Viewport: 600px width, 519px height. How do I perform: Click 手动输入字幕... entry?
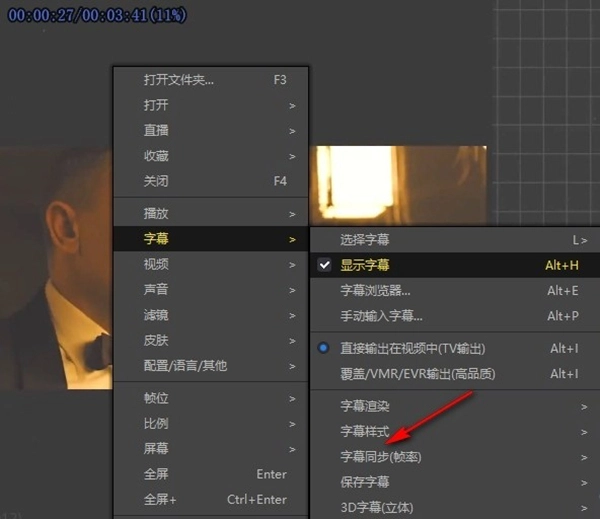(381, 316)
